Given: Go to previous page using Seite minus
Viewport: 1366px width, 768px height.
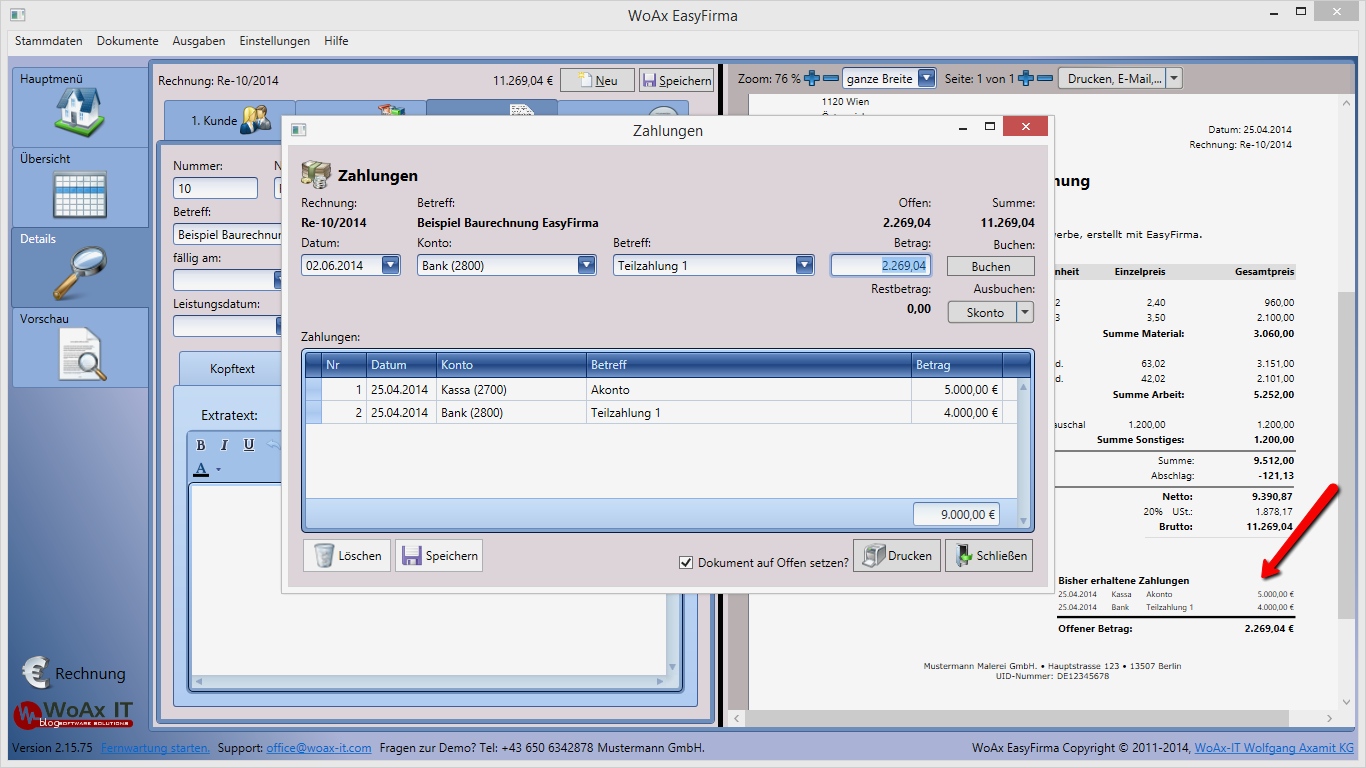Looking at the screenshot, I should pos(1044,78).
